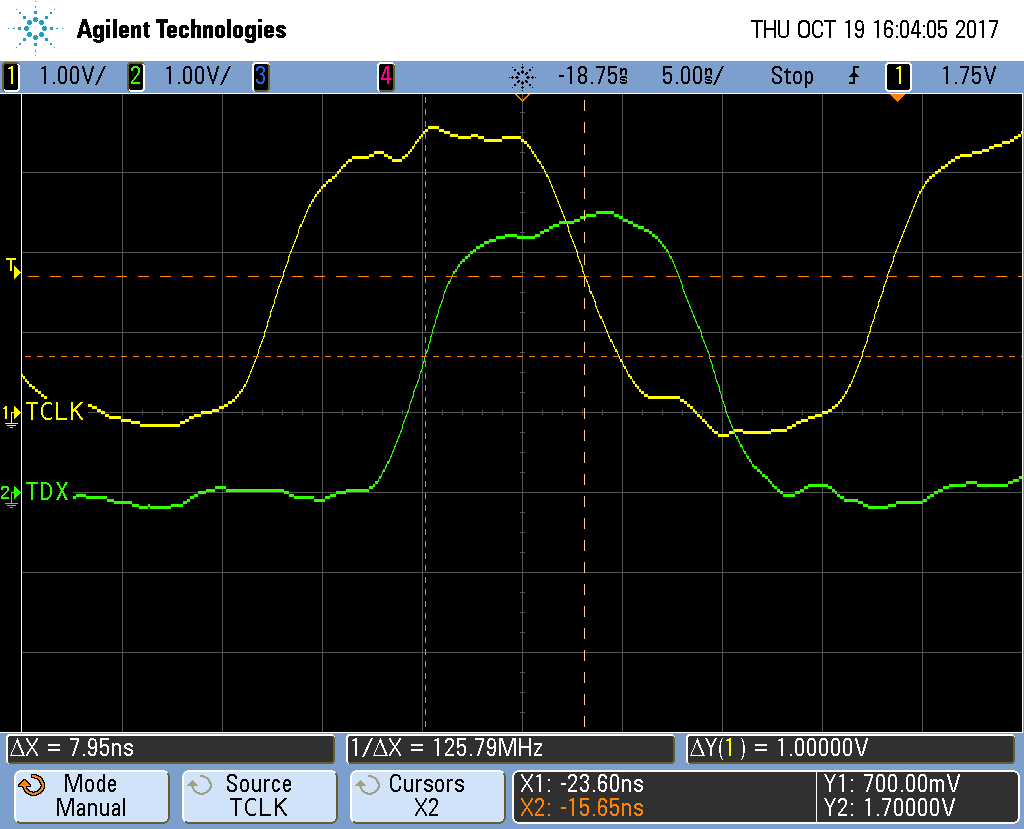Click the rotary knob icon on Mode softkey

click(32, 786)
